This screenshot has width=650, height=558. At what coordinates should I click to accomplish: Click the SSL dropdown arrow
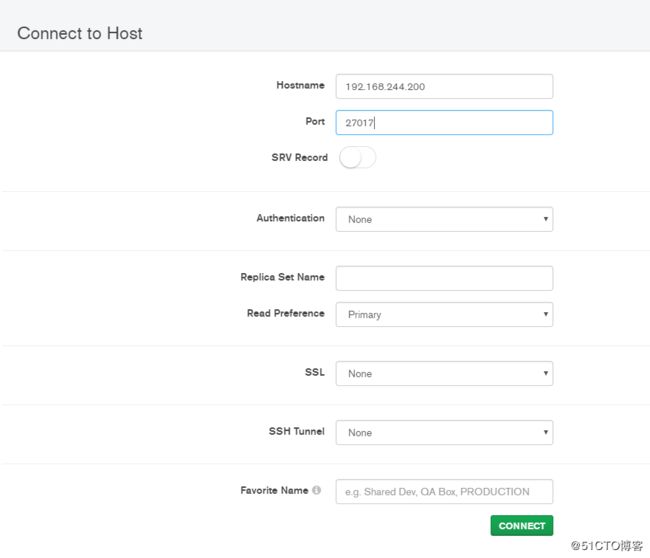pos(546,373)
